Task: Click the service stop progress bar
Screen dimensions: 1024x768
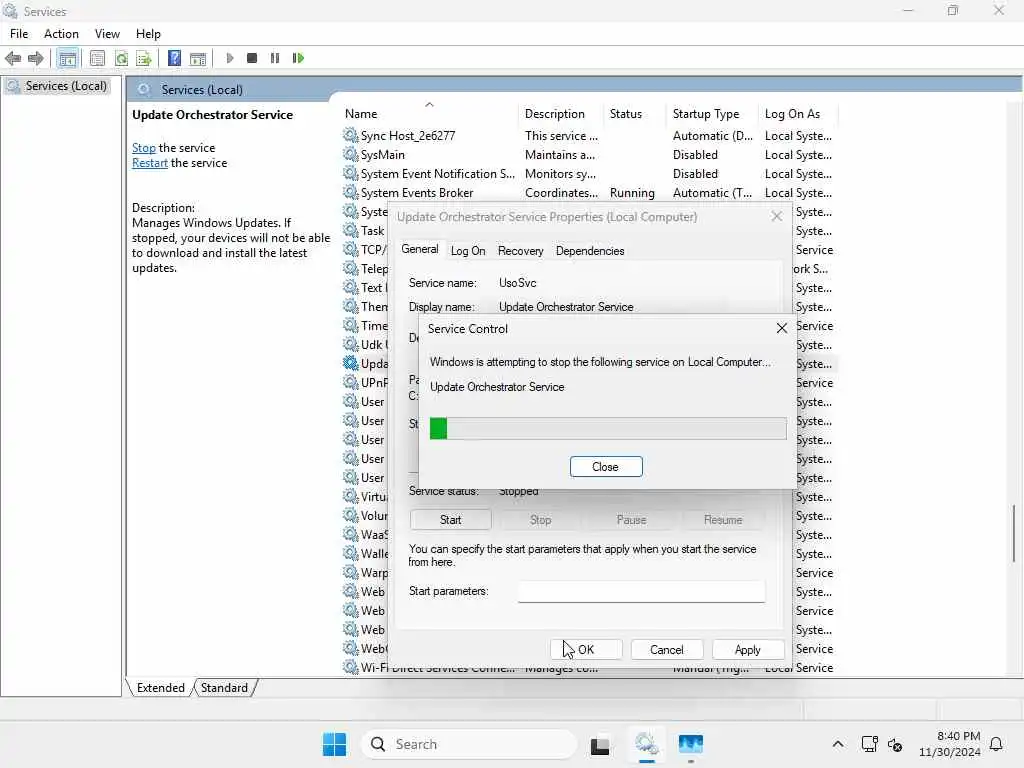Action: (608, 428)
